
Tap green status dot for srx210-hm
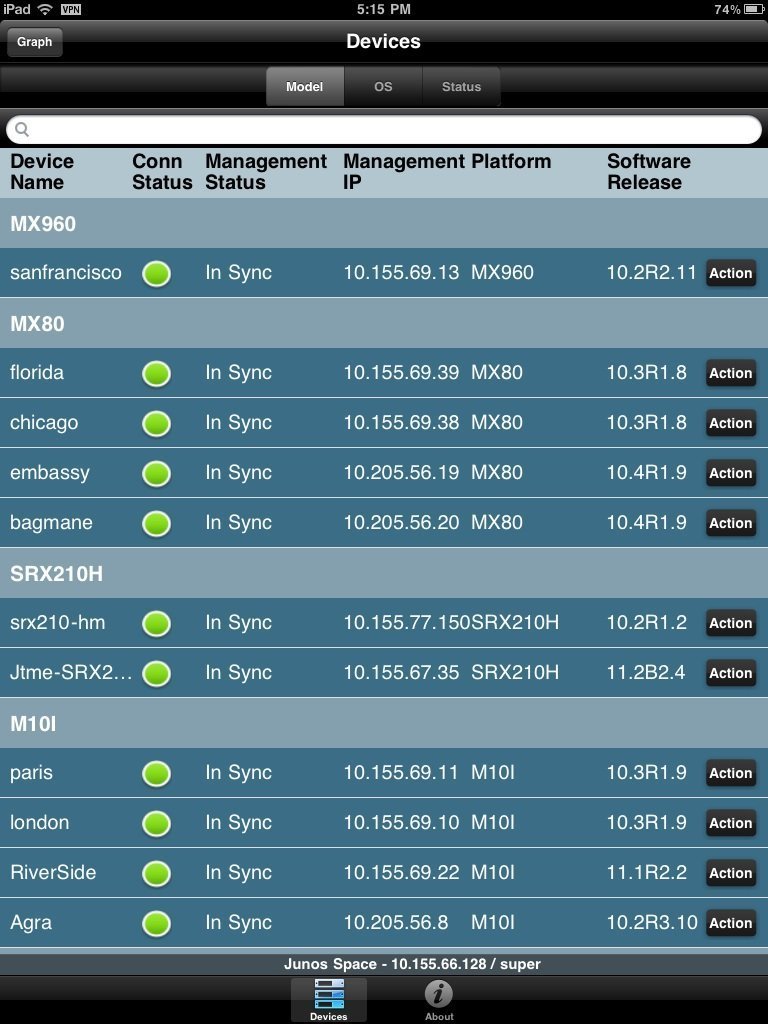pos(156,623)
